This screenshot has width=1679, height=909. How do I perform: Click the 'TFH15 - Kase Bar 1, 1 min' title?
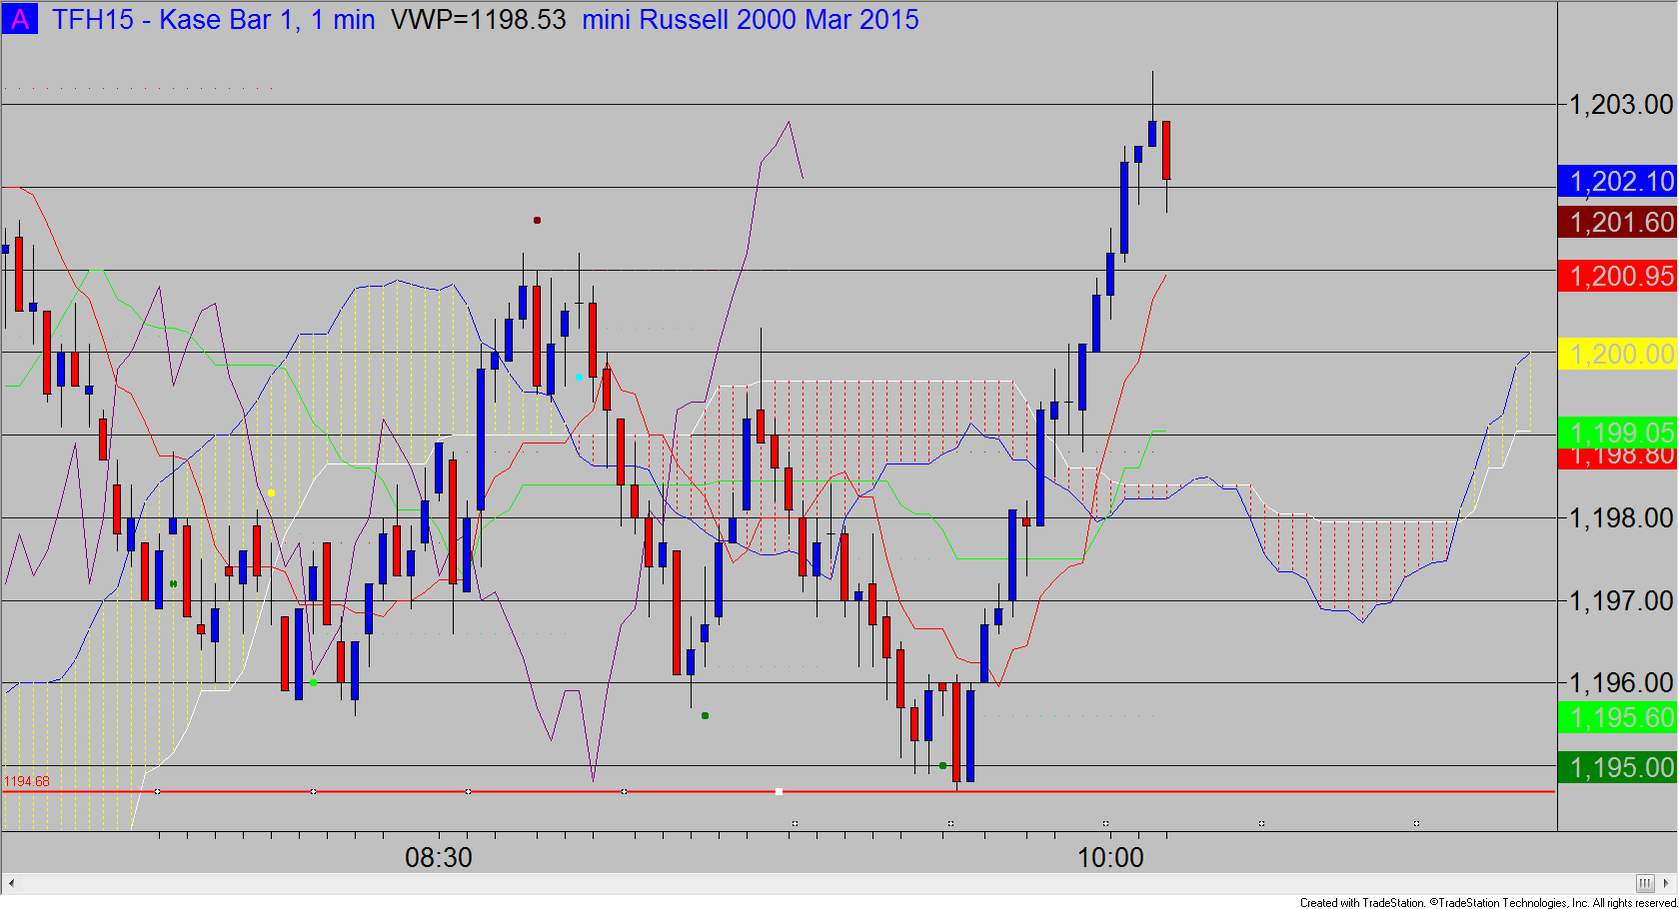tap(213, 19)
